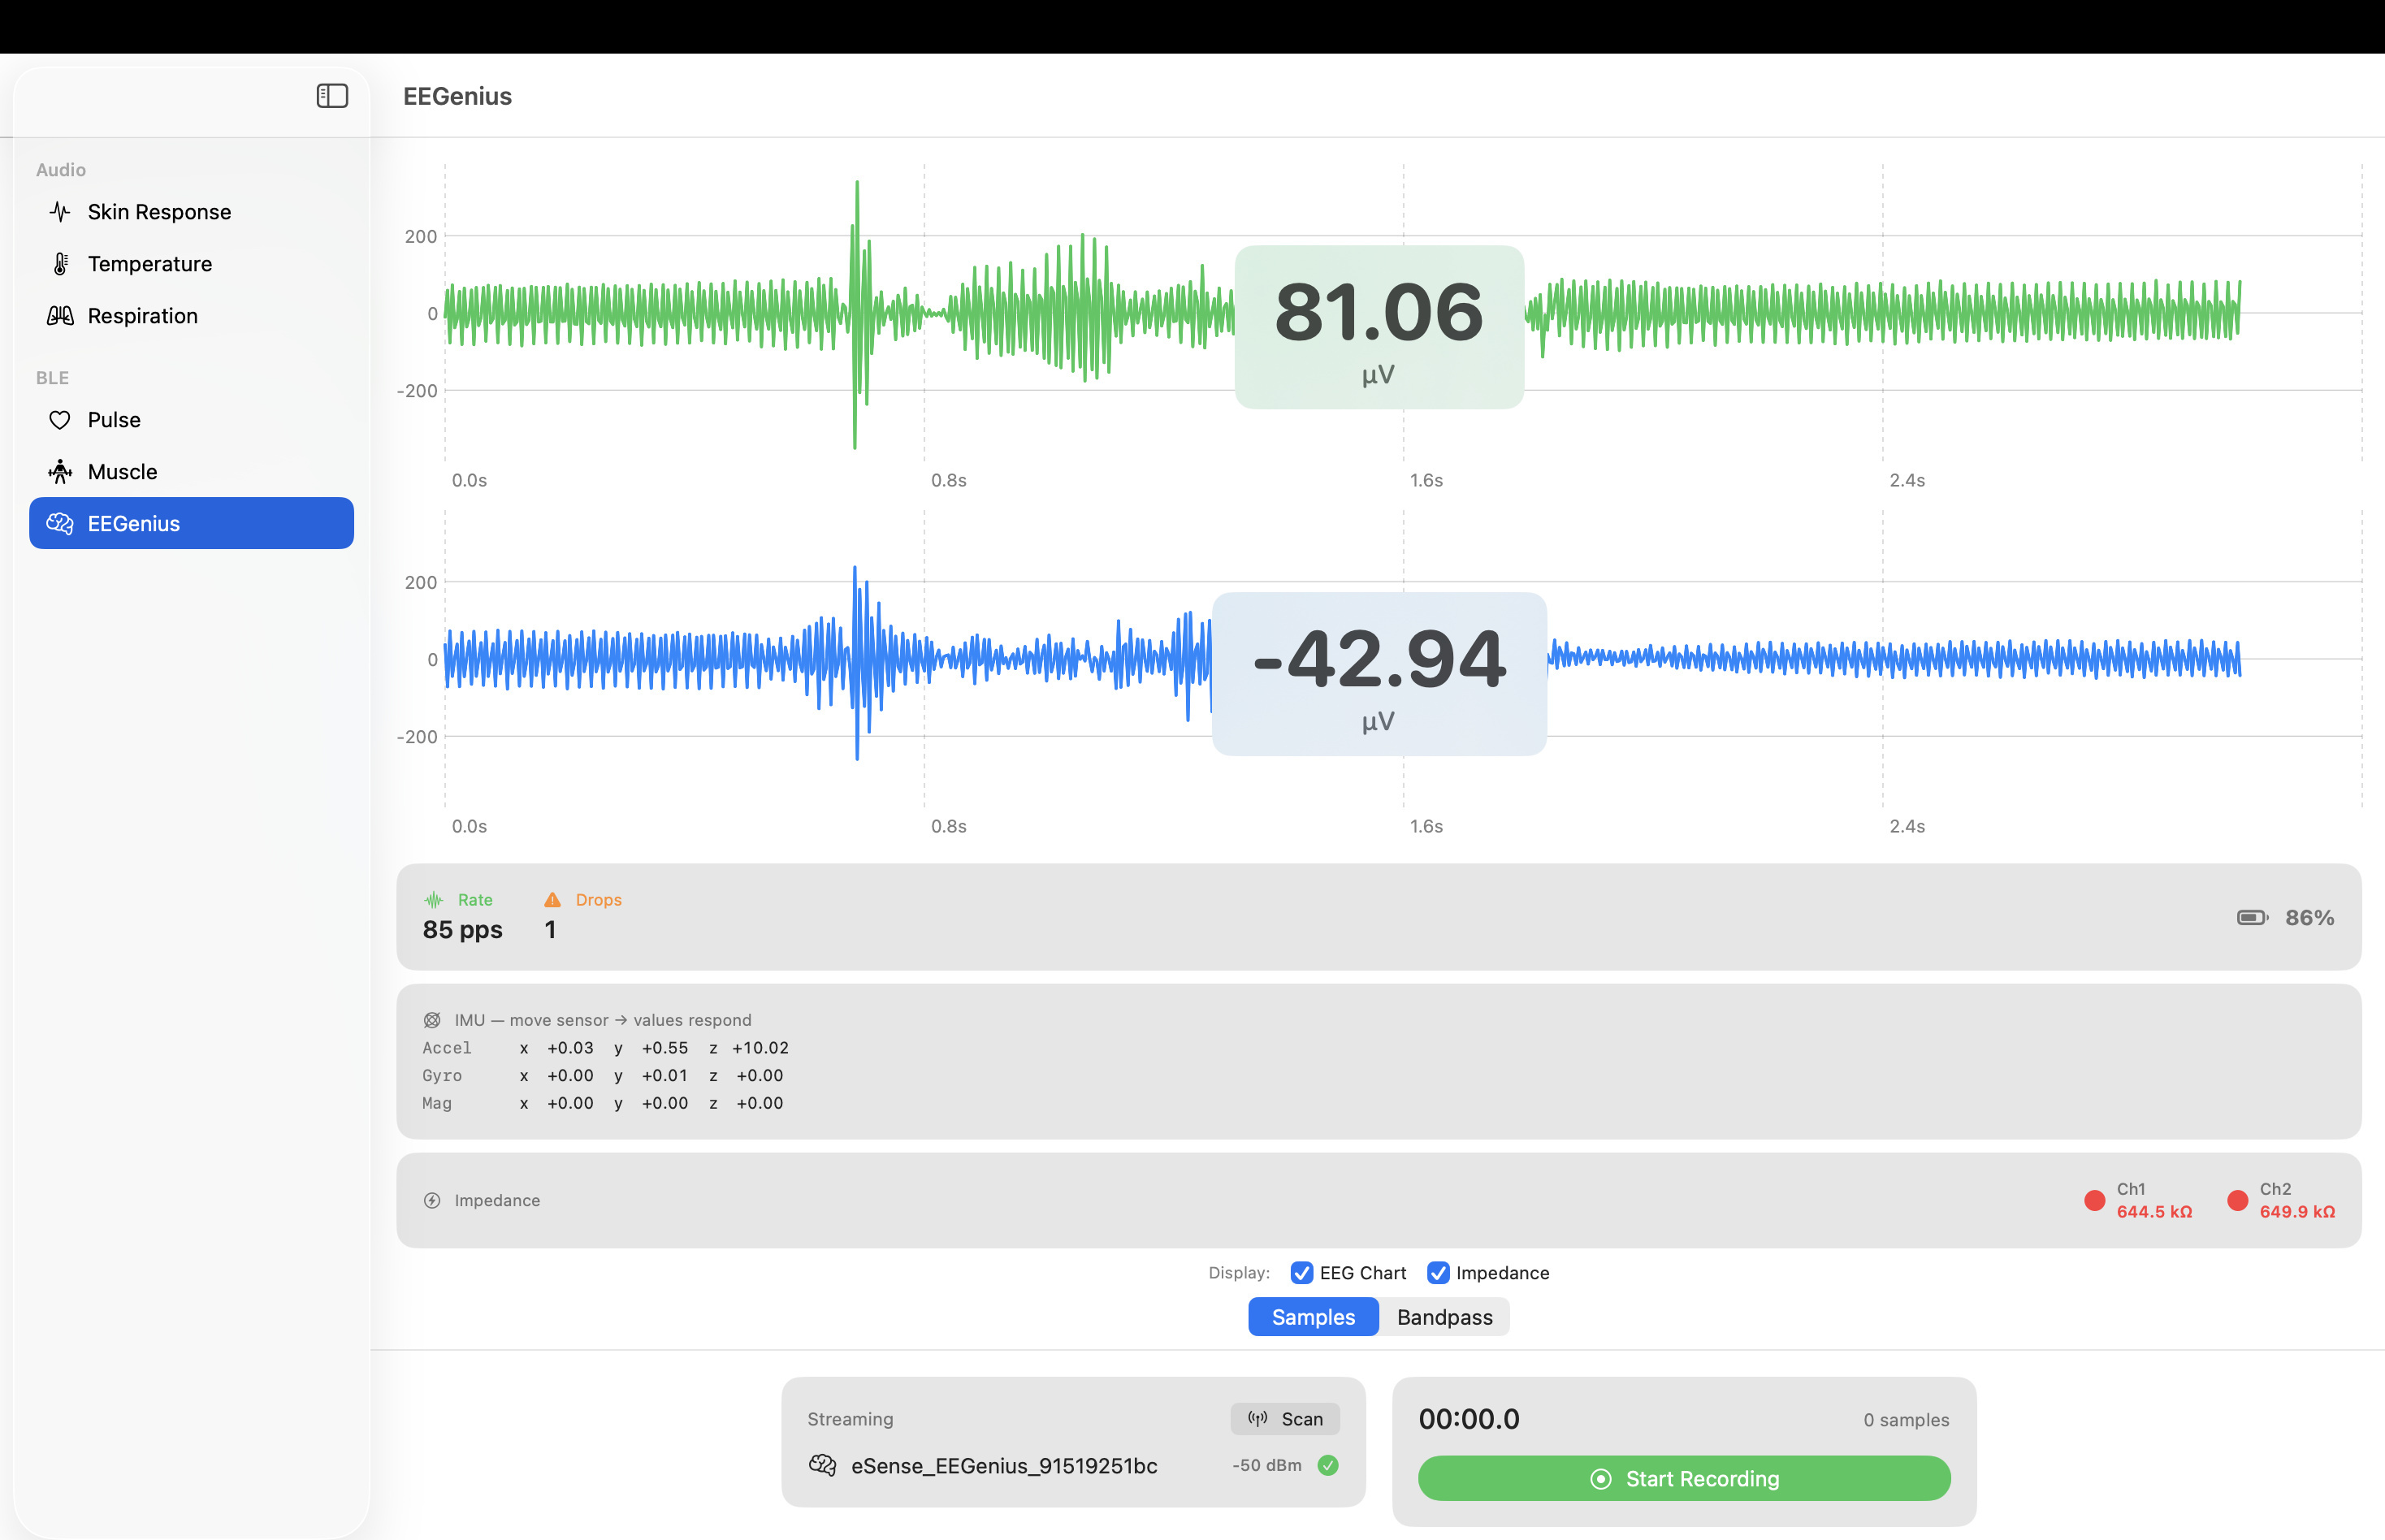Screen dimensions: 2385x1540
Task: Uncheck the Impedance display checkbox
Action: pyautogui.click(x=1438, y=1273)
